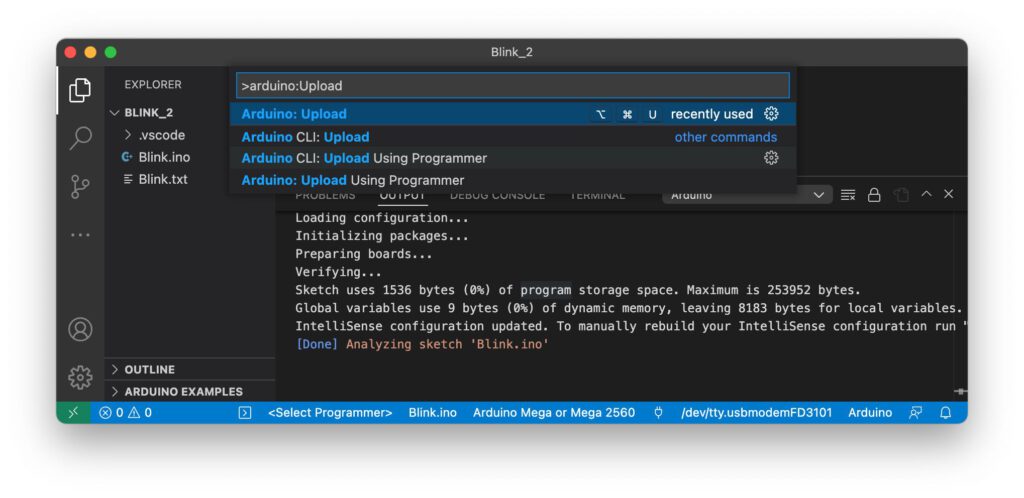Show additional views ellipsis in activity bar
1024x498 pixels.
pyautogui.click(x=80, y=235)
